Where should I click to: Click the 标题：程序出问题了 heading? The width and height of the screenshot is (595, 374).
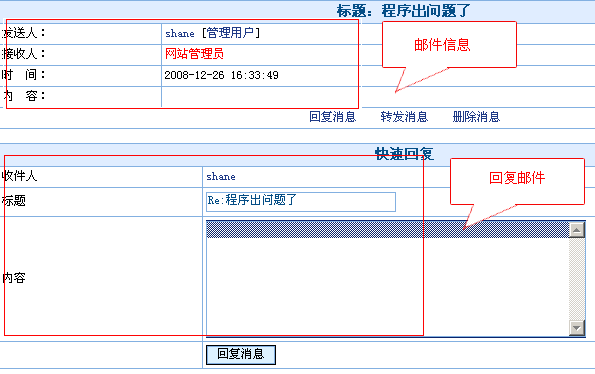point(403,11)
